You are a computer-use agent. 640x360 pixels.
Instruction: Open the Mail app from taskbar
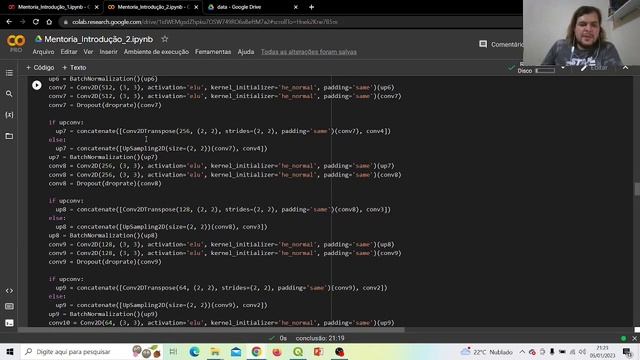236,351
